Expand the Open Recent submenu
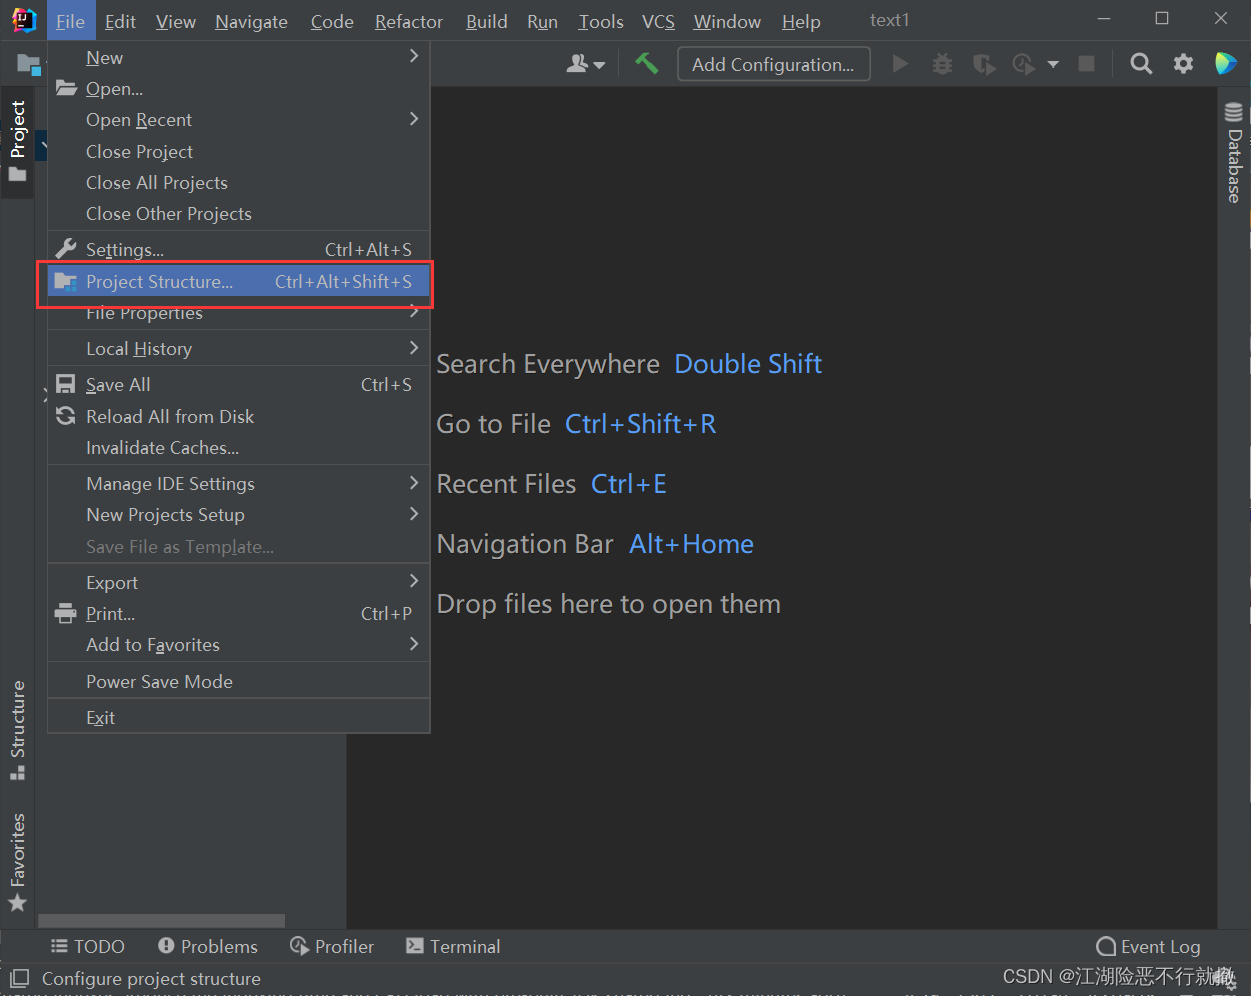Image resolution: width=1251 pixels, height=996 pixels. click(x=138, y=119)
